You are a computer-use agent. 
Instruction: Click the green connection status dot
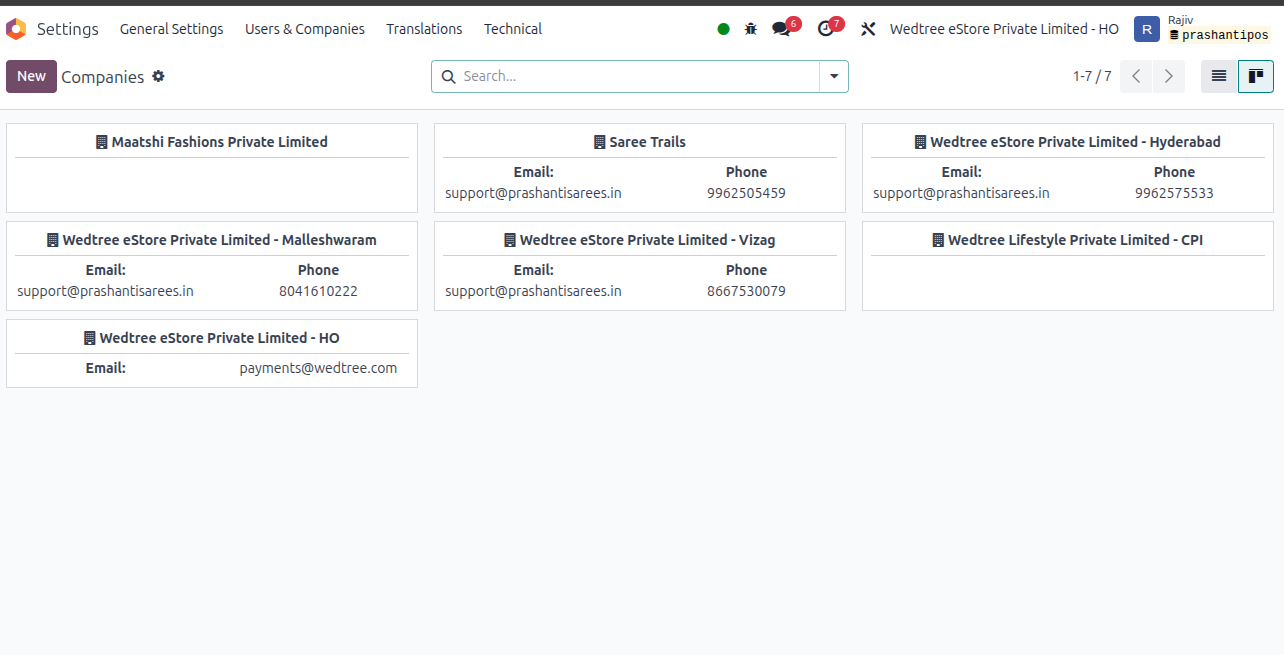(723, 29)
